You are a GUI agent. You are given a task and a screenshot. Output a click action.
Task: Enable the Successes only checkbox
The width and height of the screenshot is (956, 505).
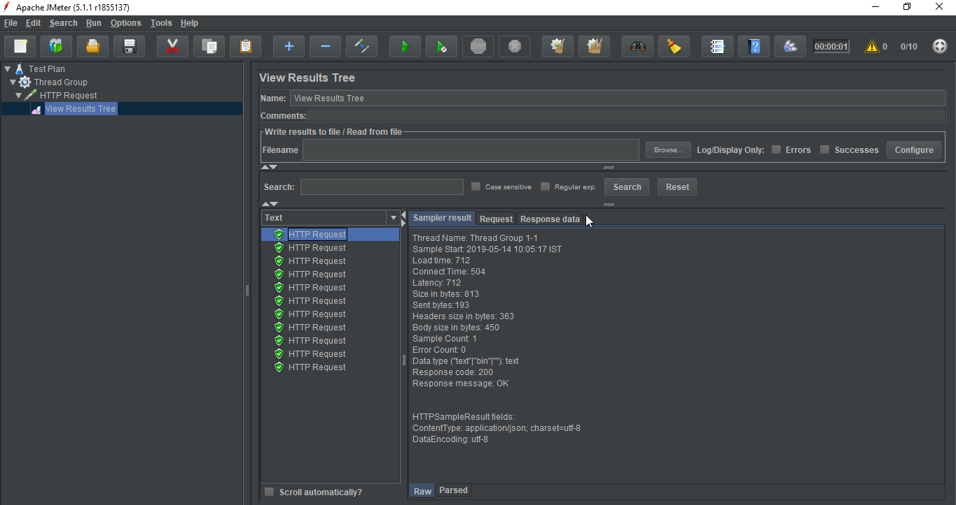(824, 149)
